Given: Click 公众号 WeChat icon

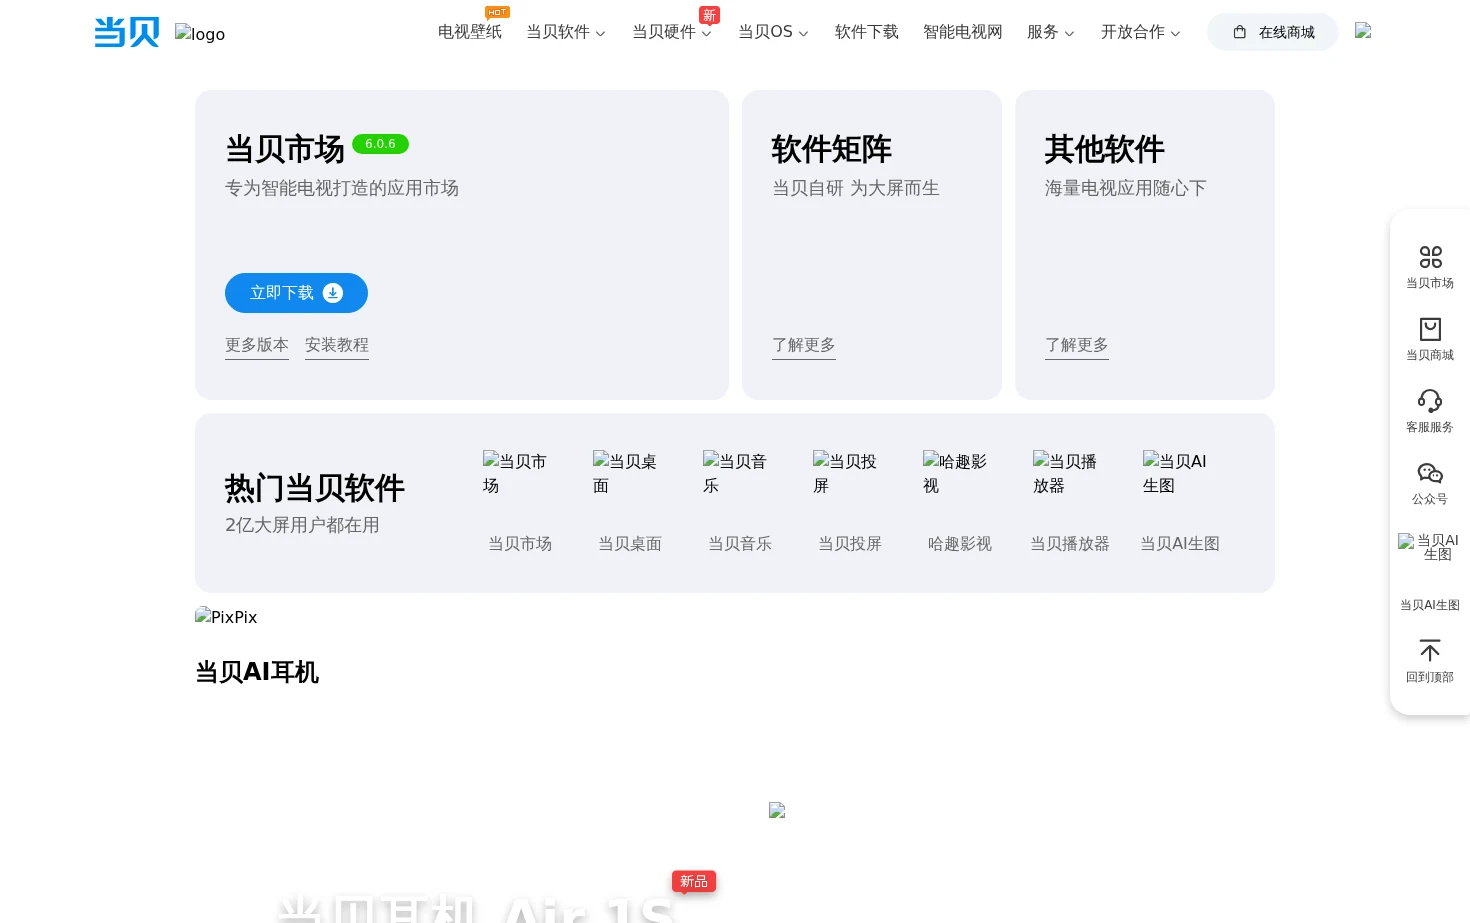Looking at the screenshot, I should [1430, 473].
